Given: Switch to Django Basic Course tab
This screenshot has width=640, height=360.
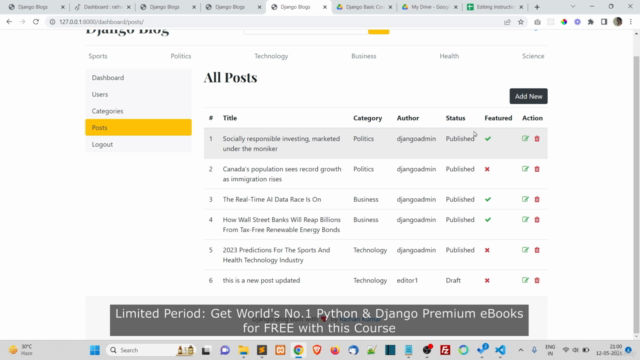Looking at the screenshot, I should 364,7.
